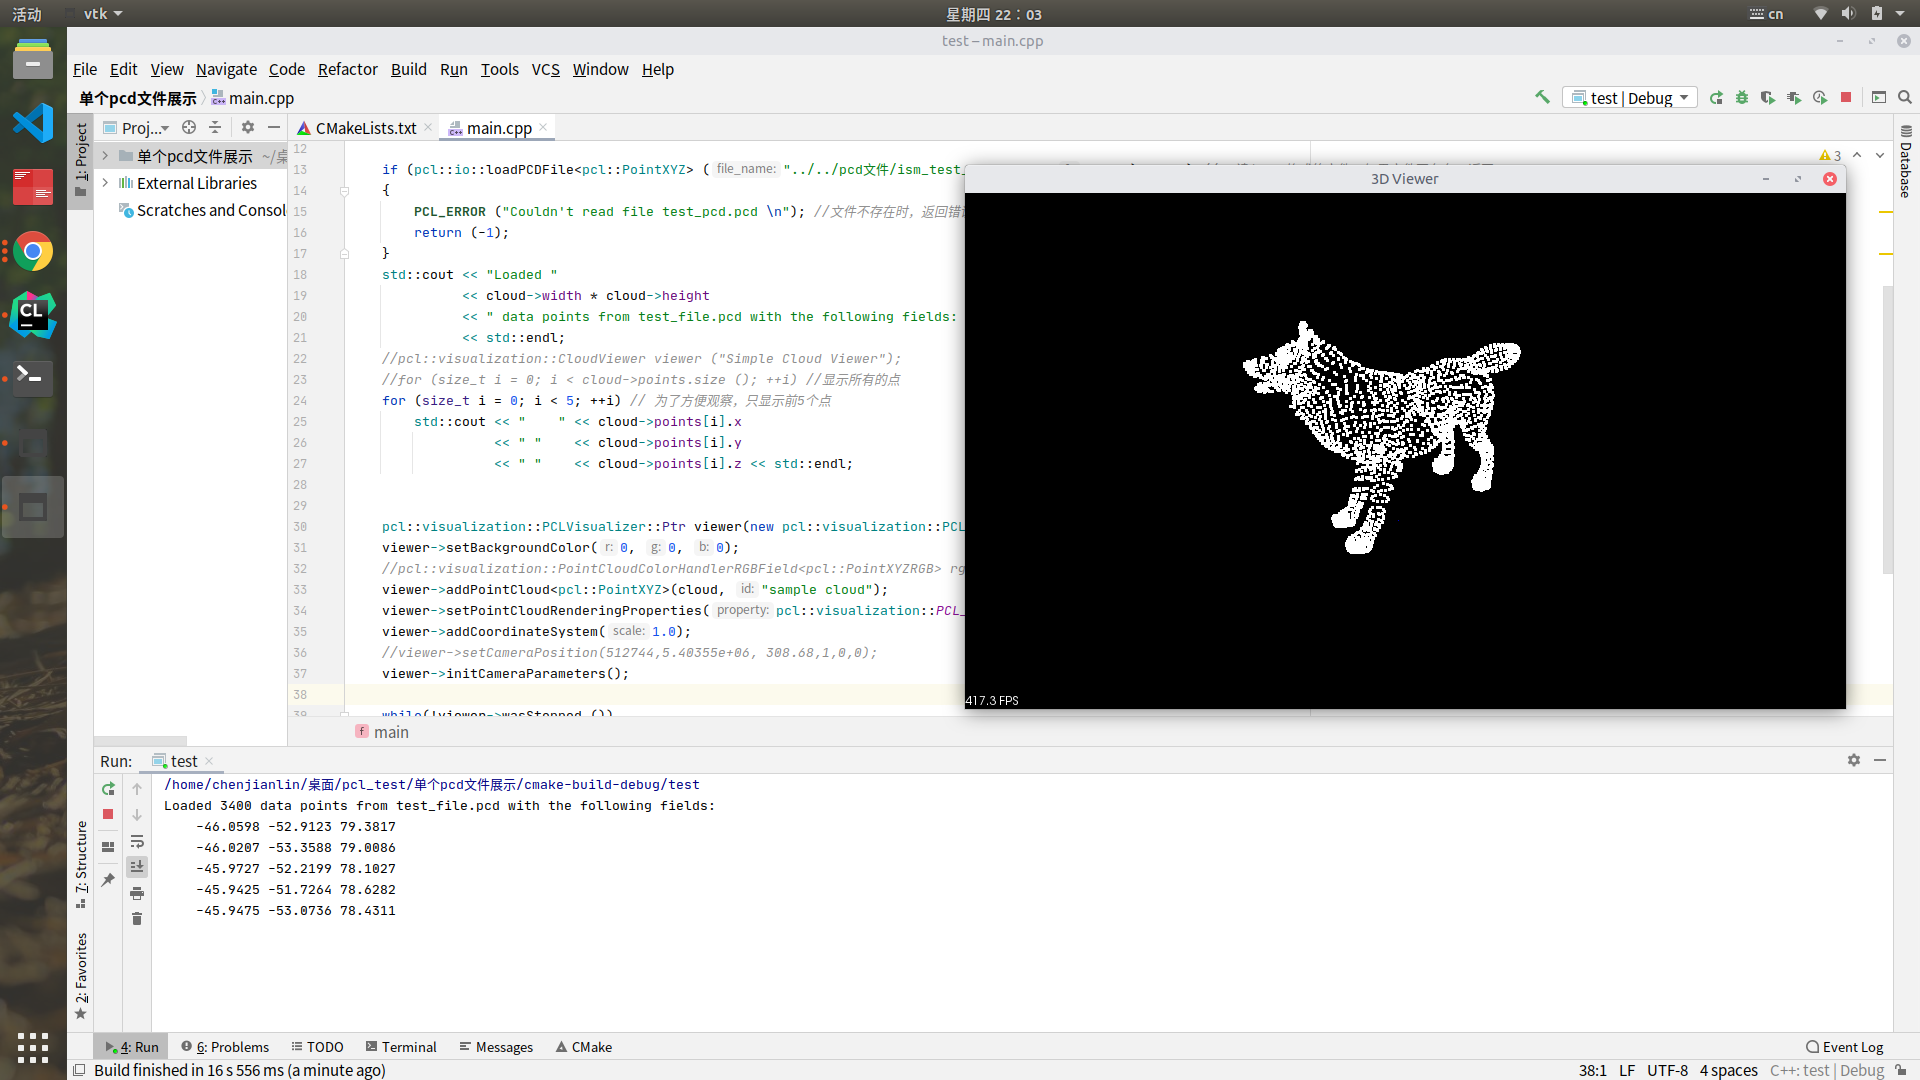This screenshot has width=1920, height=1080.
Task: Expand the 单个pcd文件展示 project folder
Action: tap(105, 156)
